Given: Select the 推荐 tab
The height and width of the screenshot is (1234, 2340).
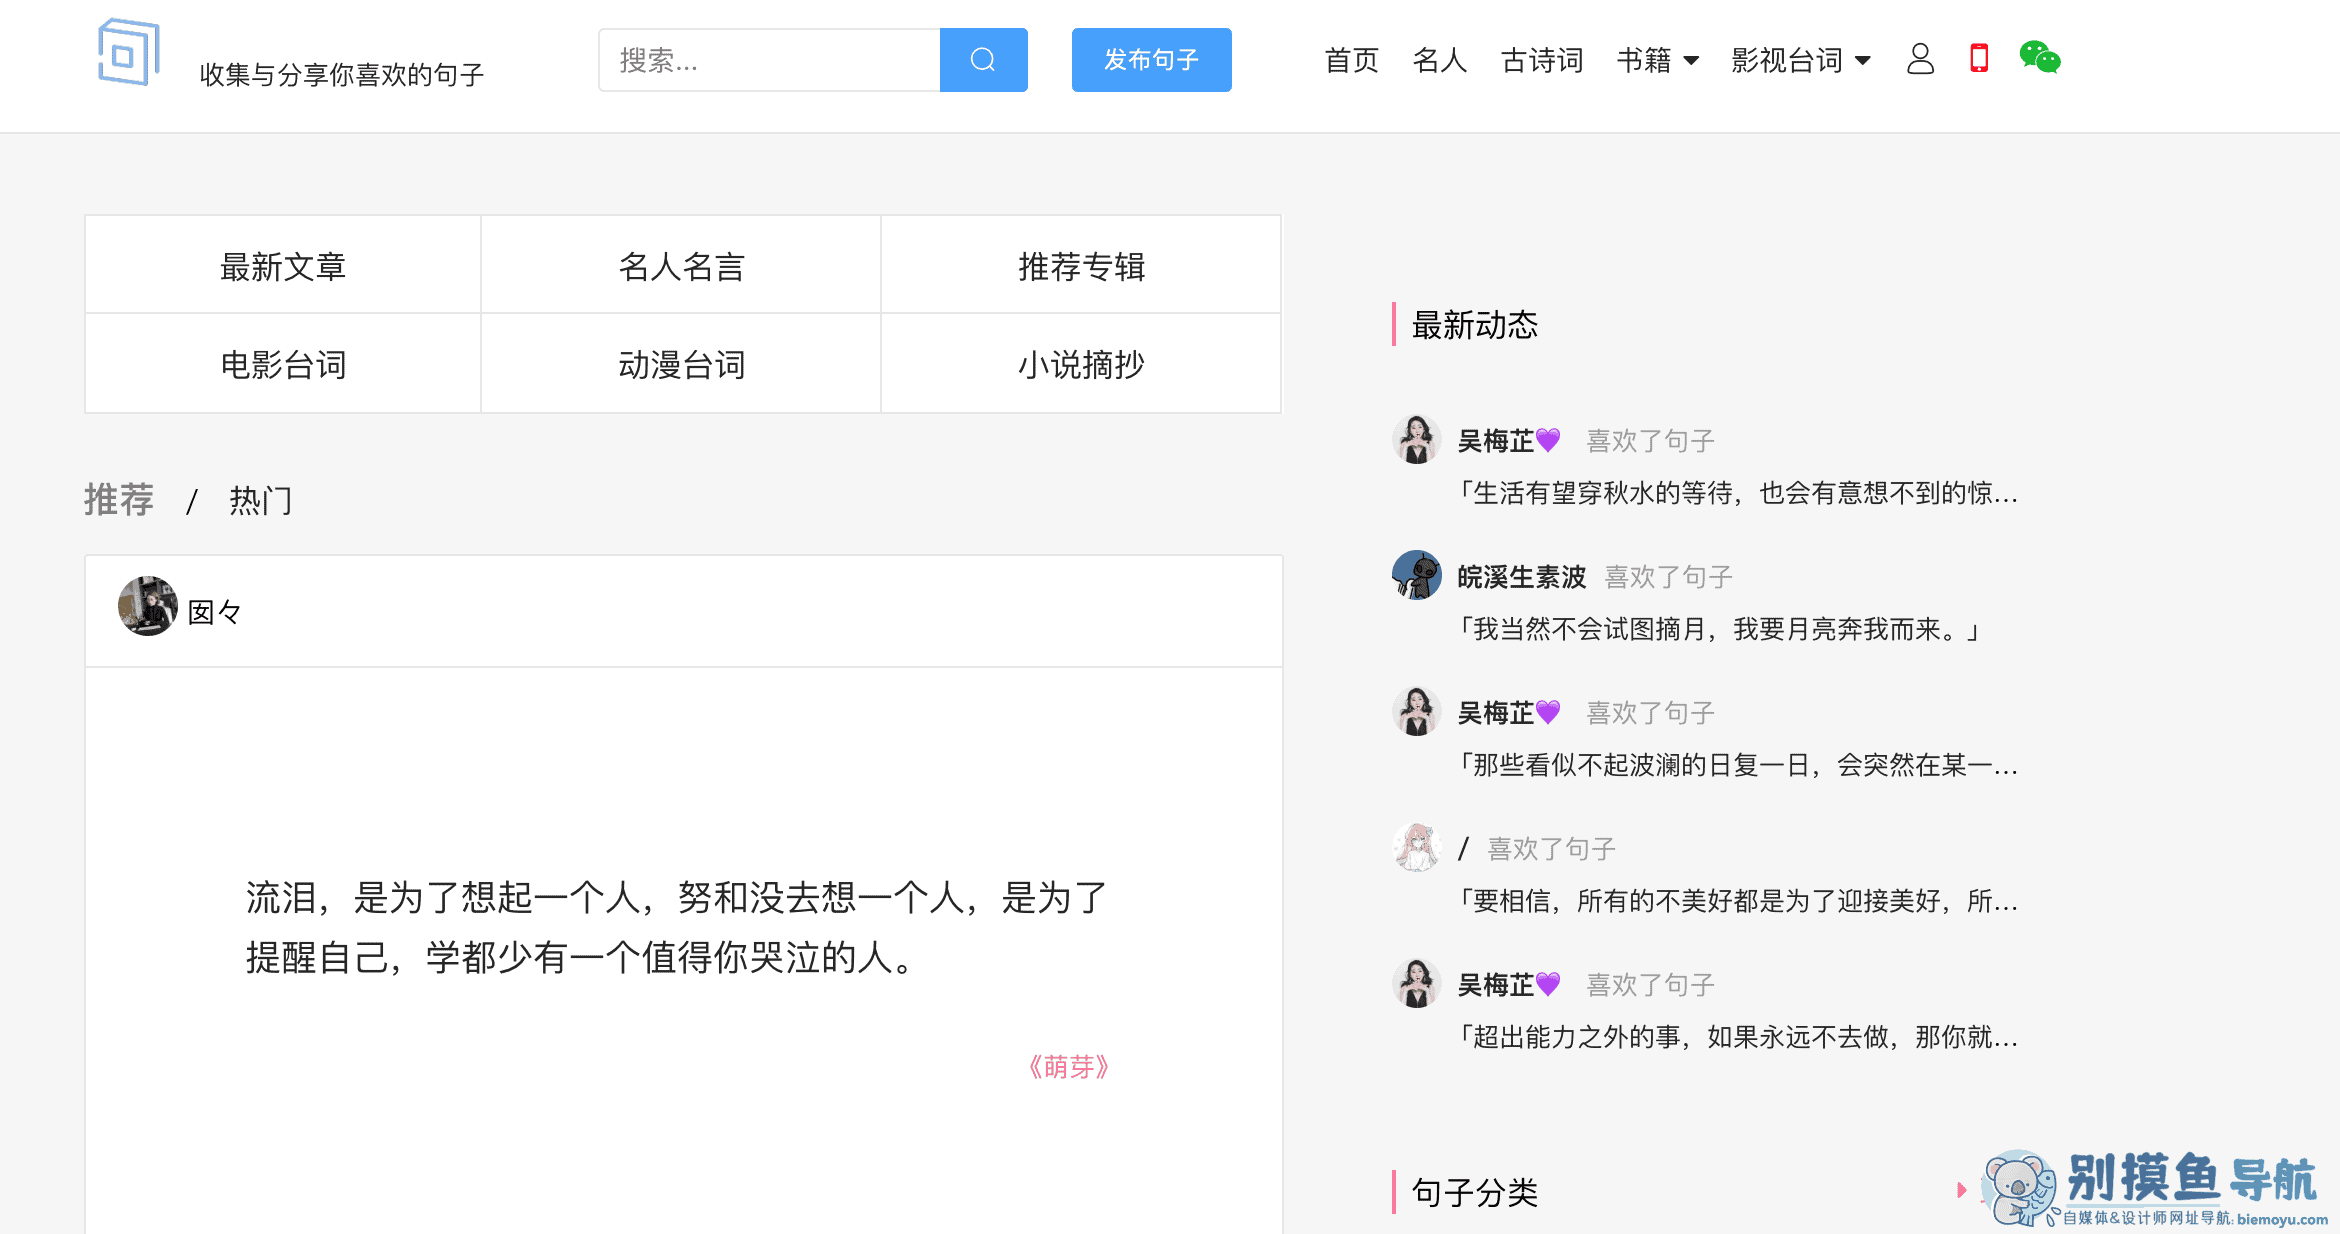Looking at the screenshot, I should tap(119, 500).
